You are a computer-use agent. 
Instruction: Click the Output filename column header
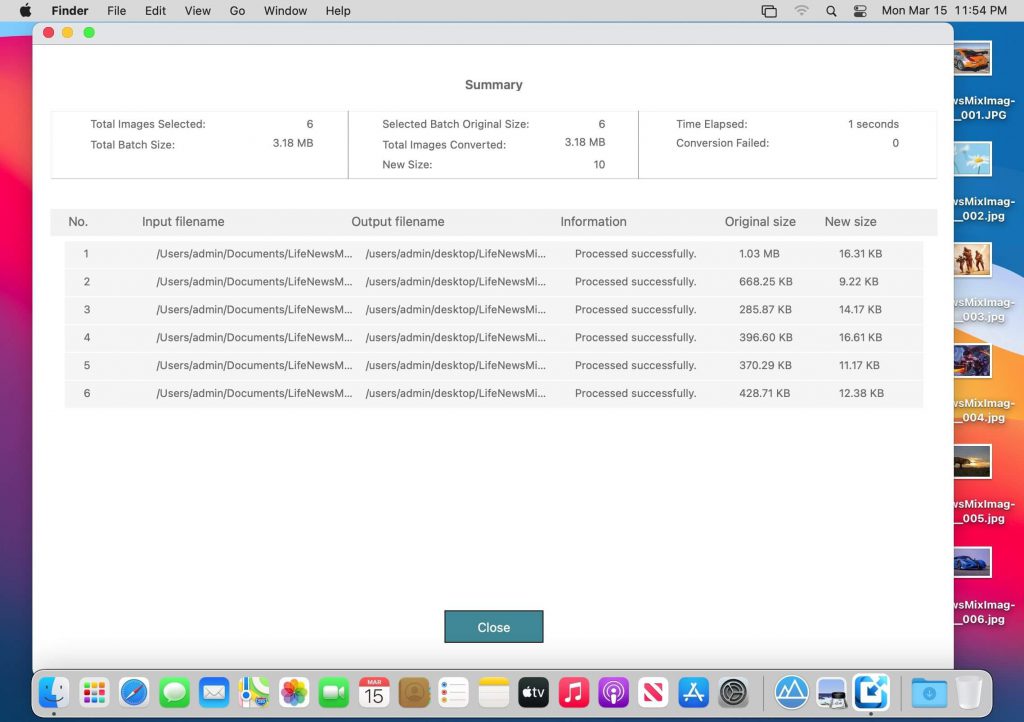tap(397, 222)
